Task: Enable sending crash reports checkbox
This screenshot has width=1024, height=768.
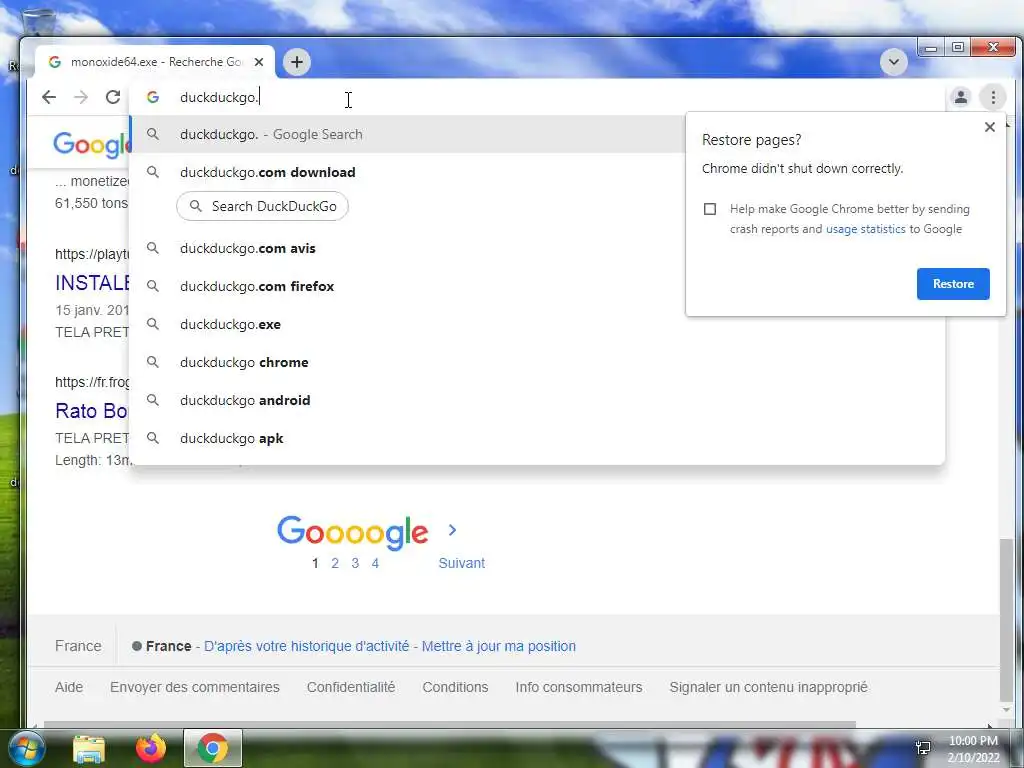Action: (710, 209)
